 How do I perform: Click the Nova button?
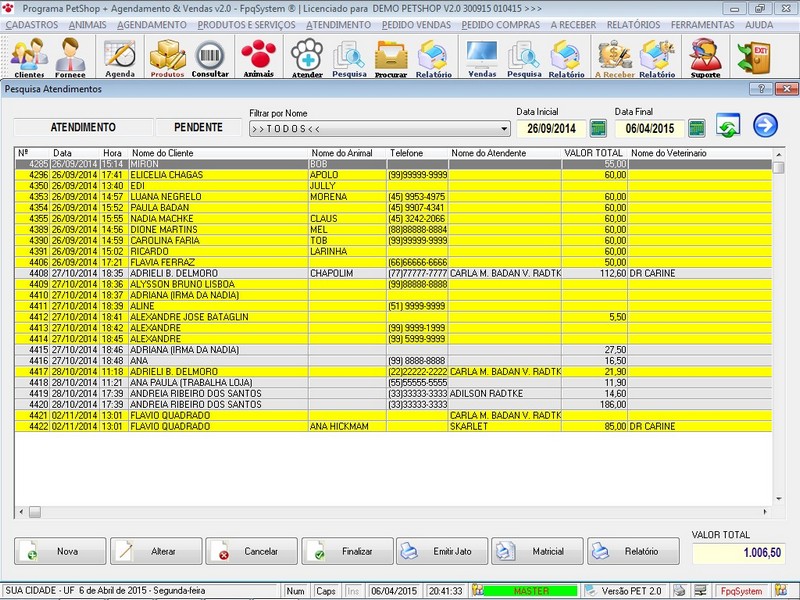click(x=60, y=551)
